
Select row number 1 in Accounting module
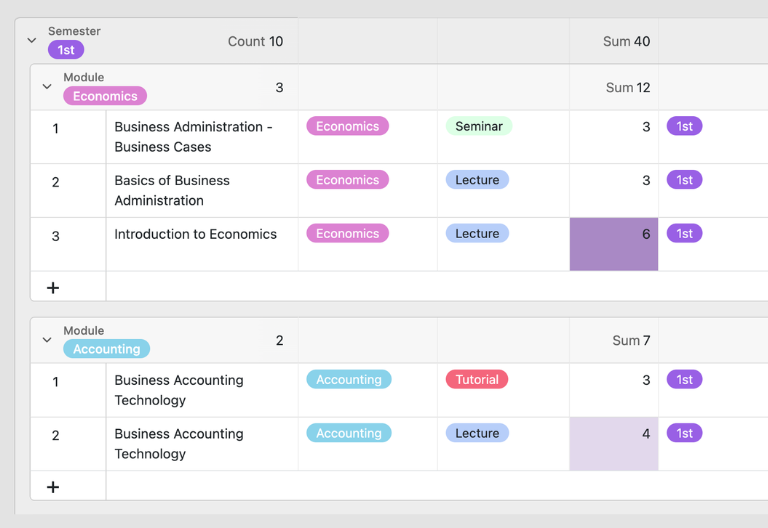pos(55,382)
